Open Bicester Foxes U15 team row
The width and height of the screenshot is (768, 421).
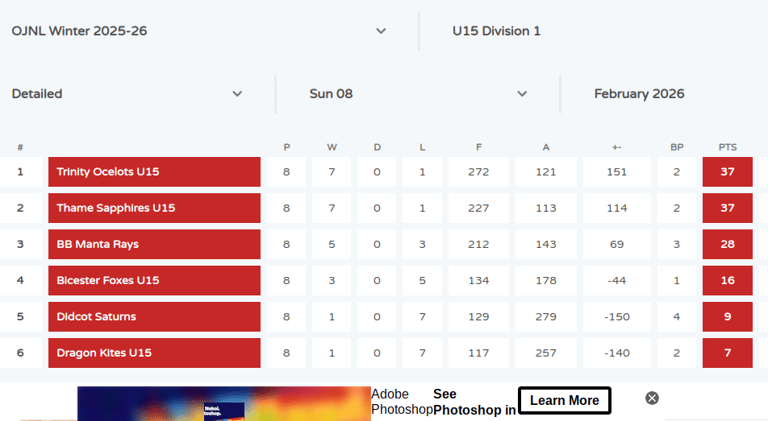(x=154, y=281)
